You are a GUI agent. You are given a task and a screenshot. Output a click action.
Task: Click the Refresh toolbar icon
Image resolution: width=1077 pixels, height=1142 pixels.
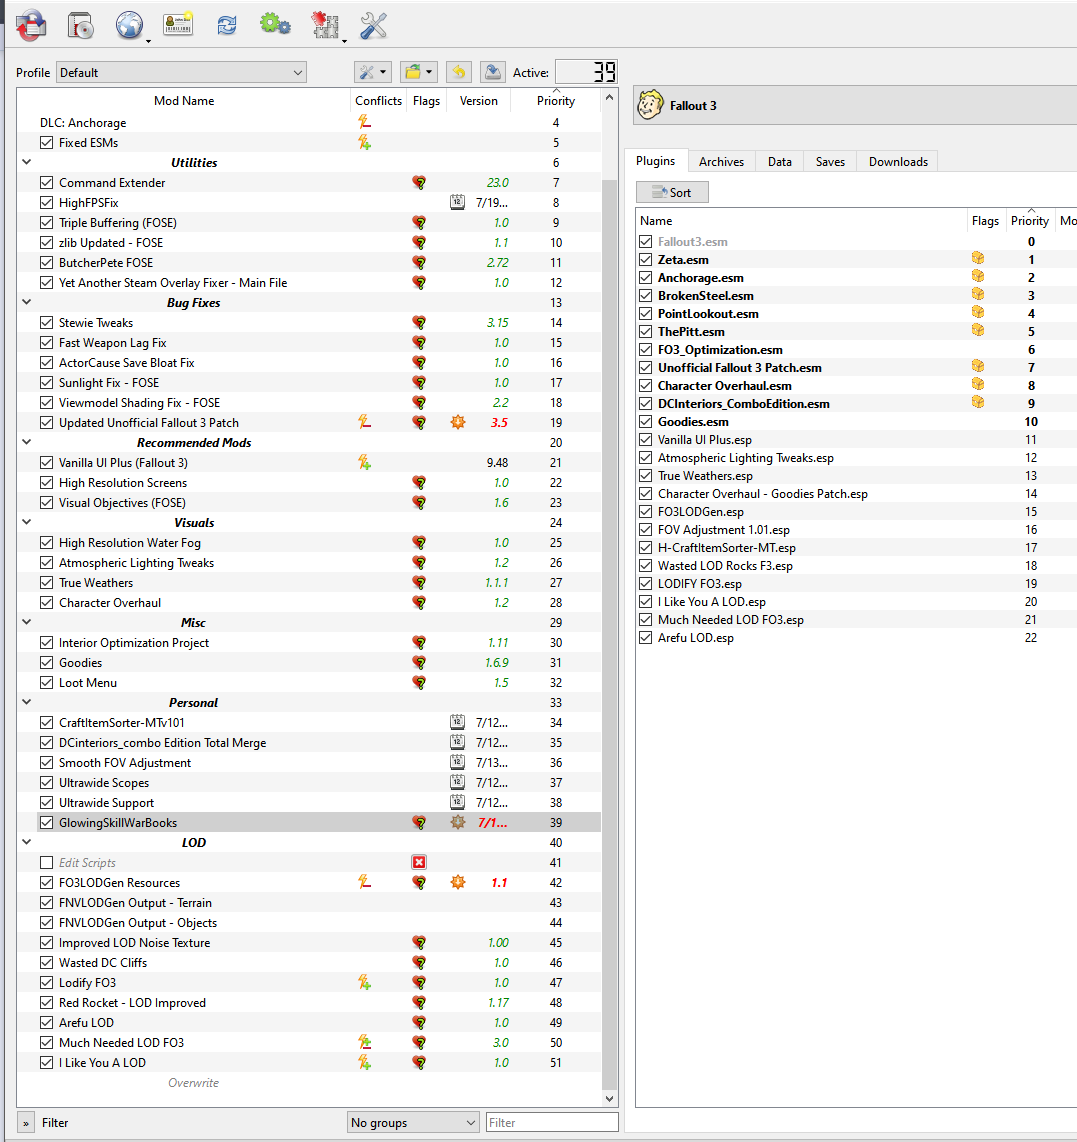(x=226, y=25)
